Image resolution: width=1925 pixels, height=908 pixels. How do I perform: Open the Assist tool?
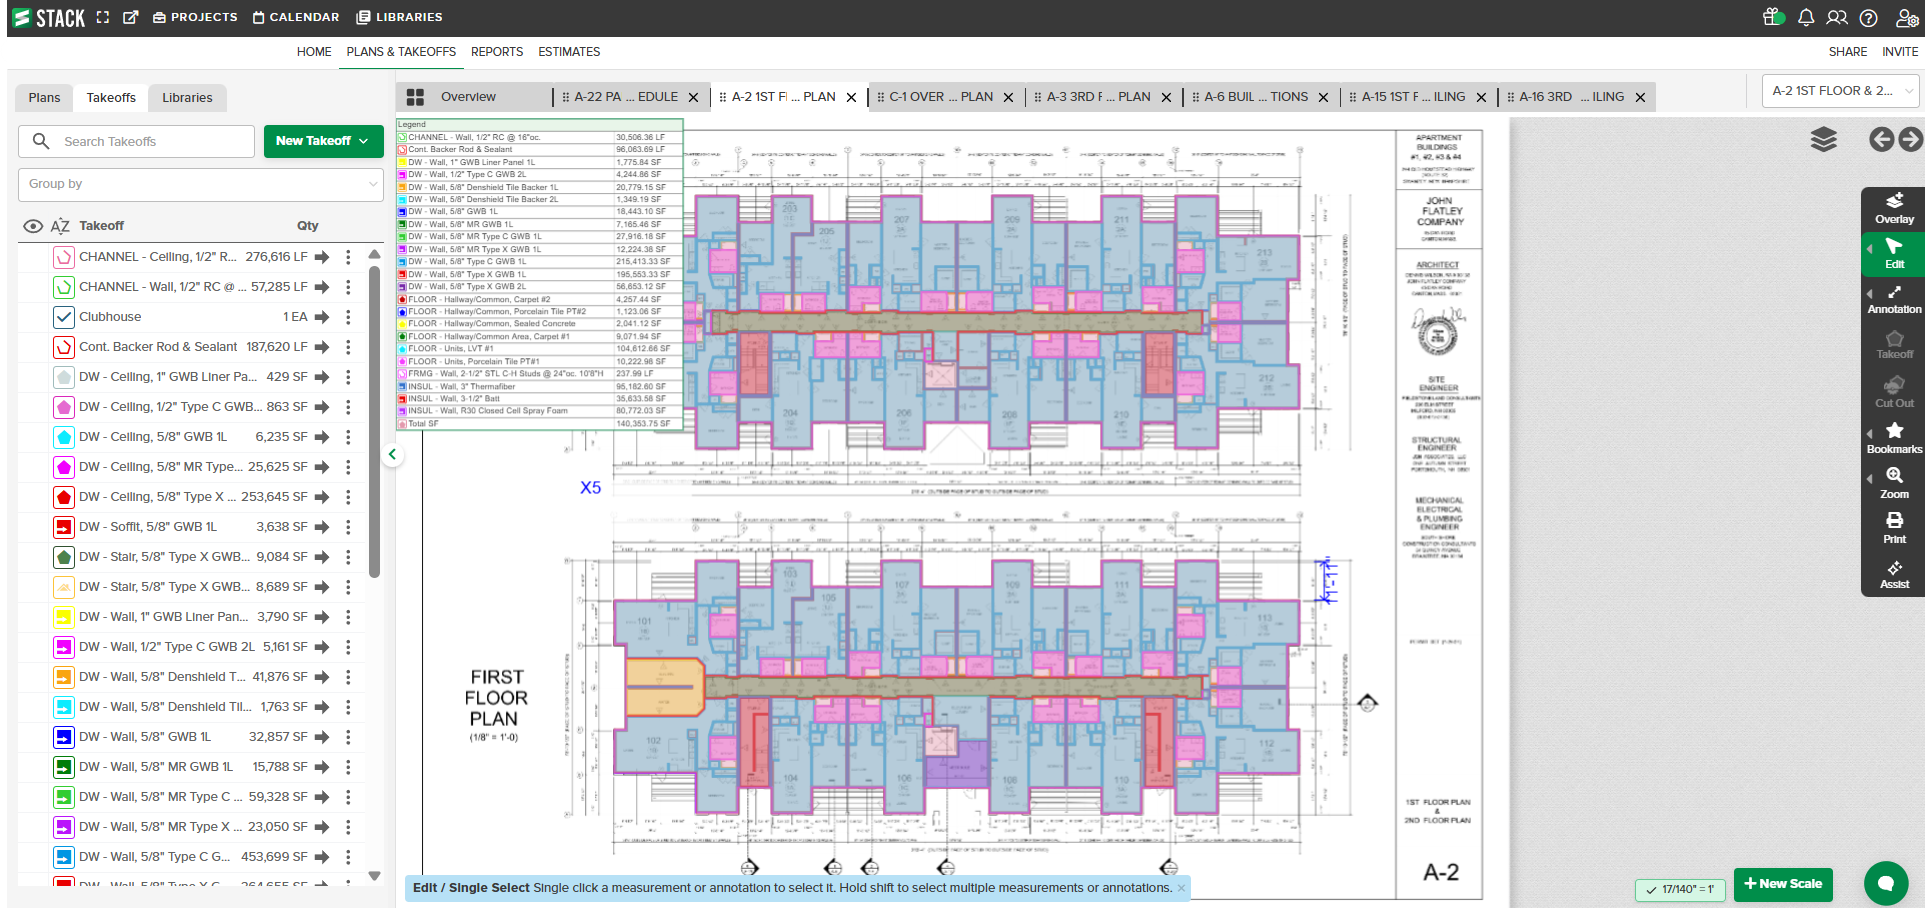[1893, 574]
